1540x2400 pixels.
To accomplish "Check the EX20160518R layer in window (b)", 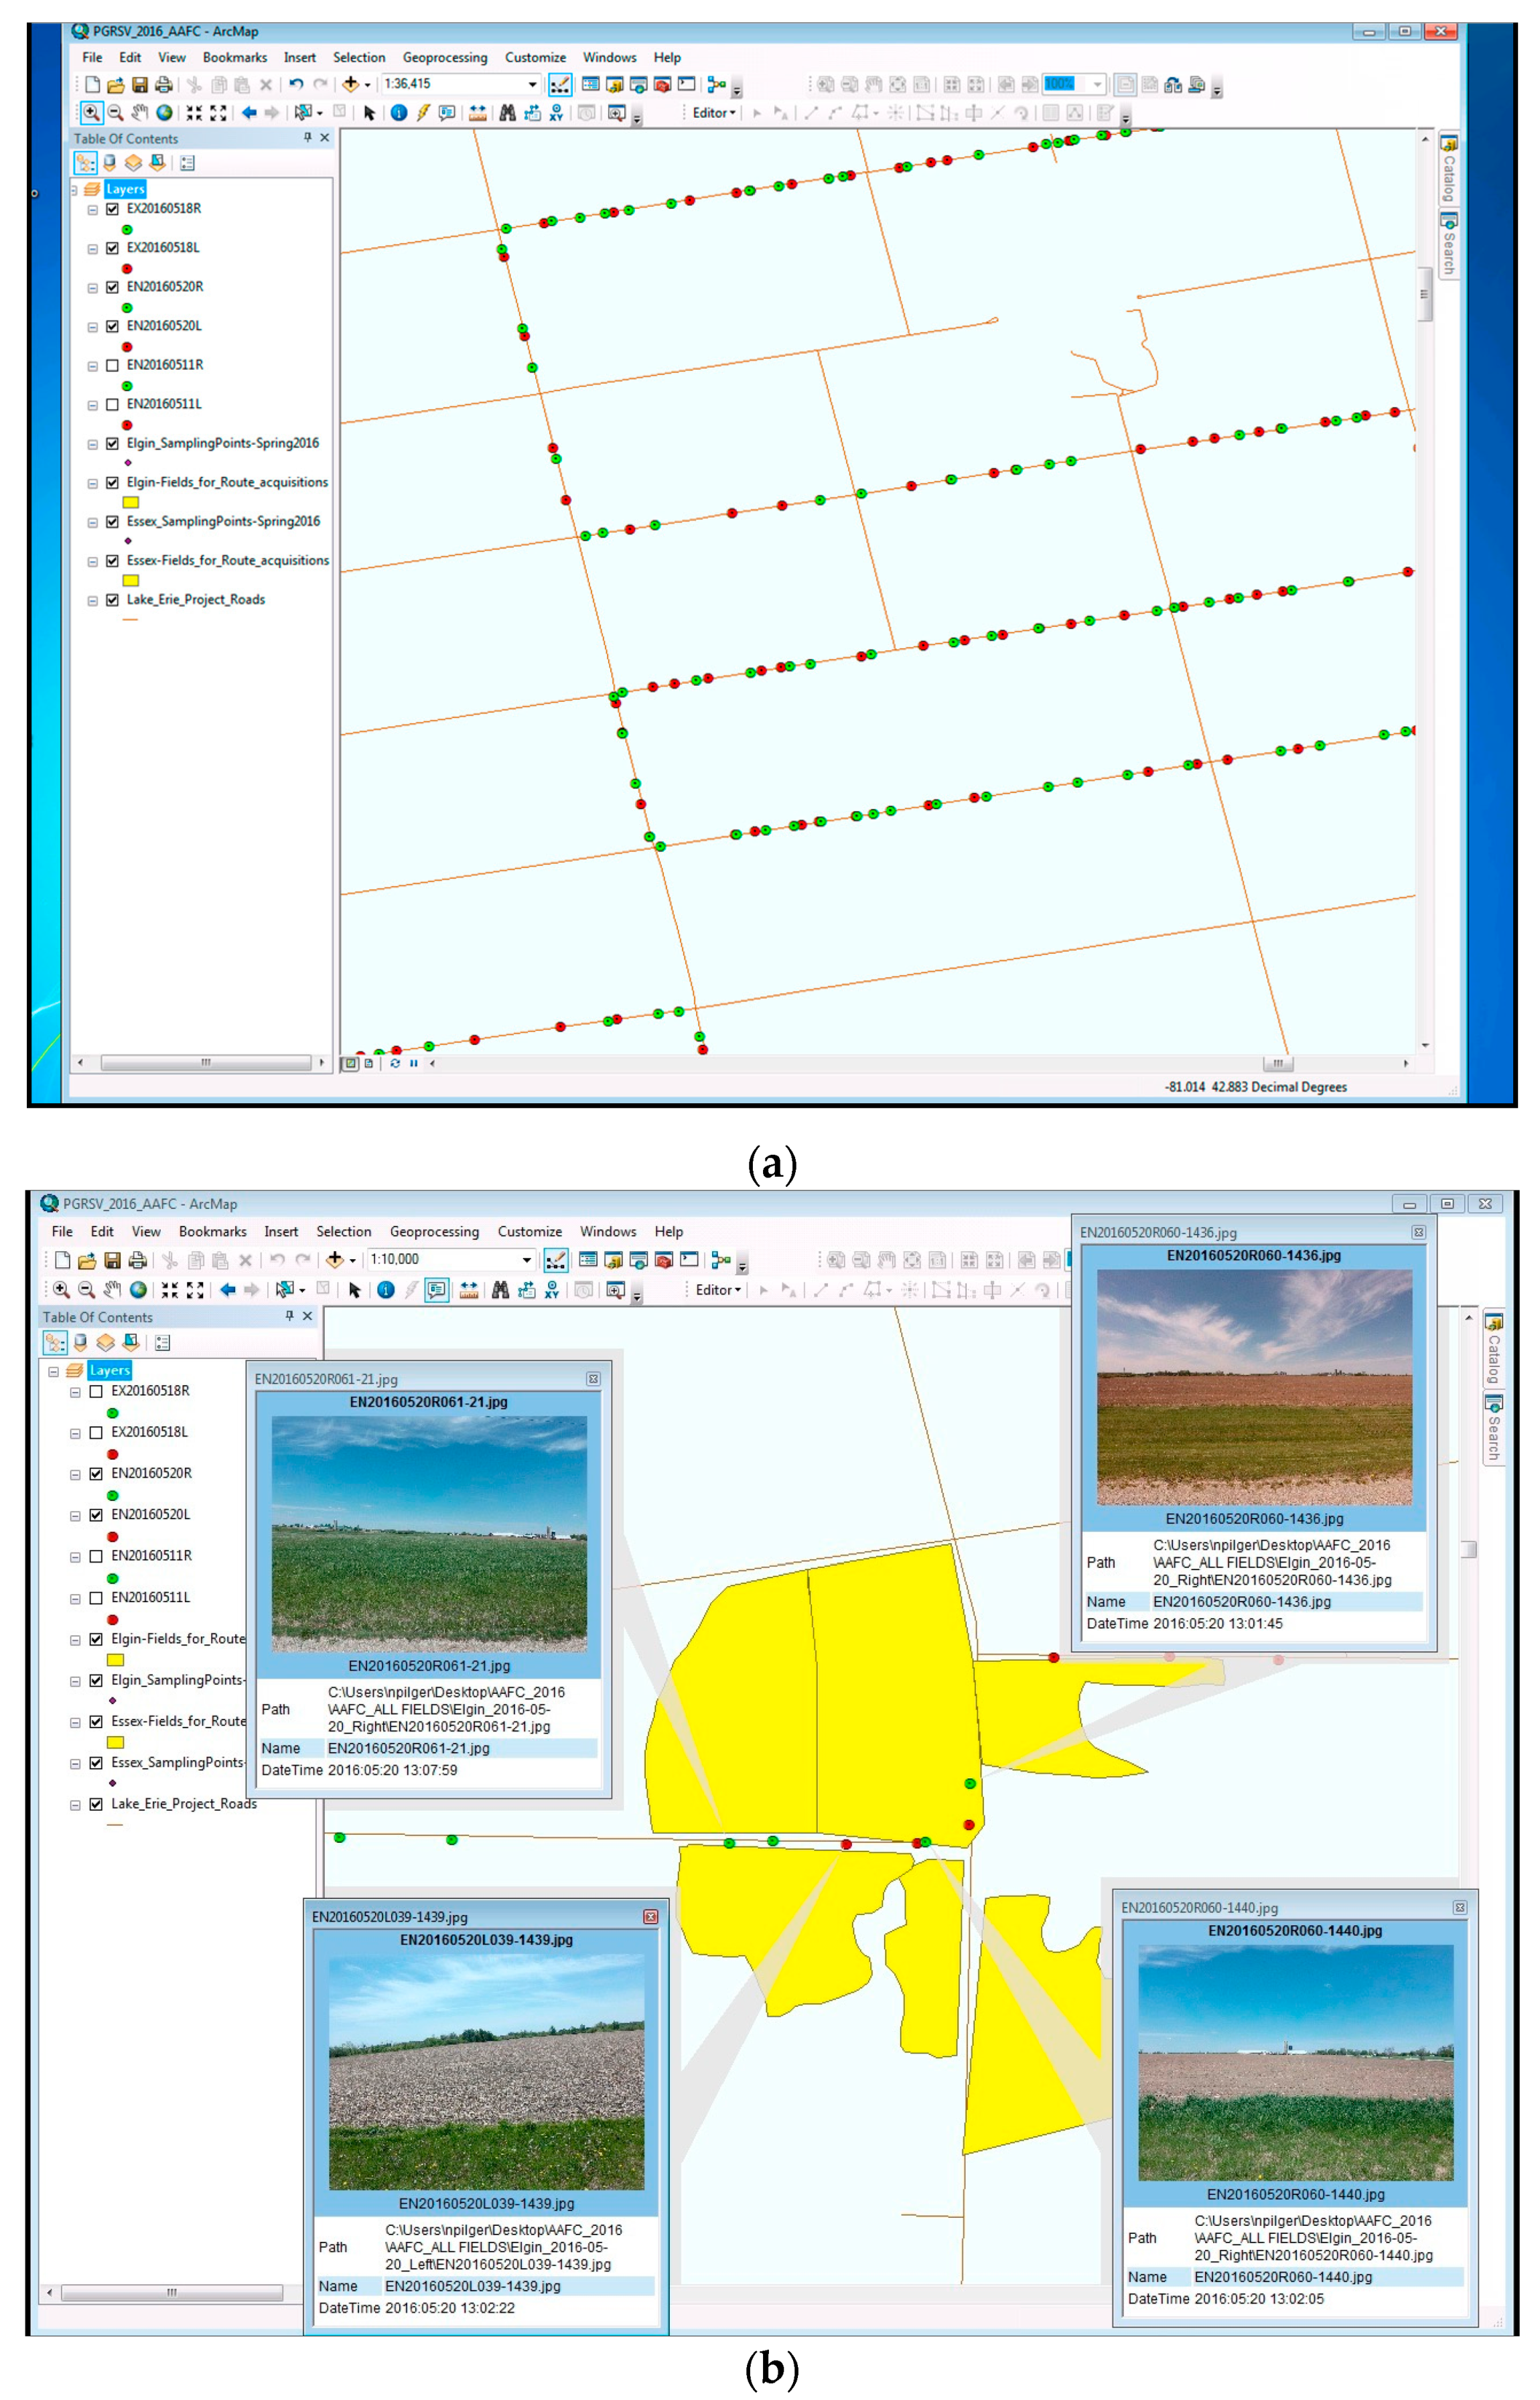I will [96, 1391].
